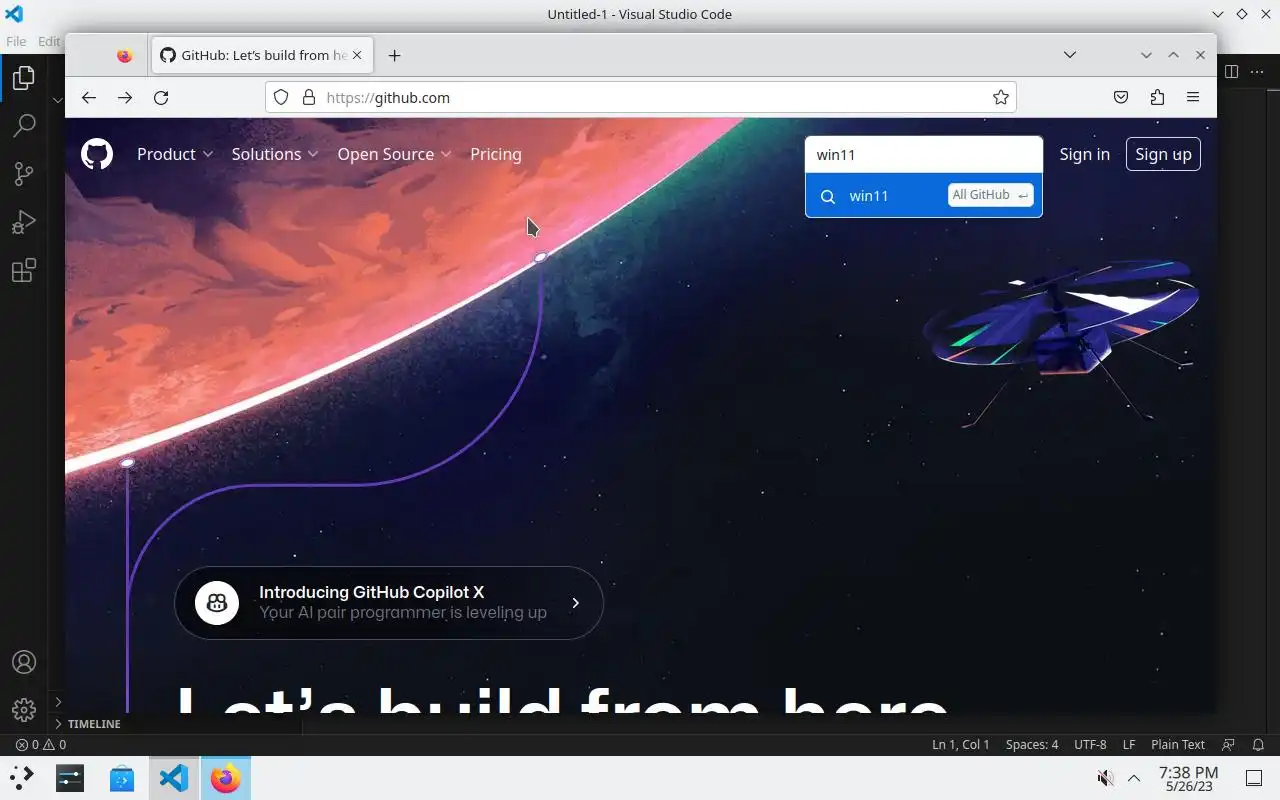Viewport: 1280px width, 800px height.
Task: Select the win11 All GitHub search suggestion
Action: coord(924,195)
